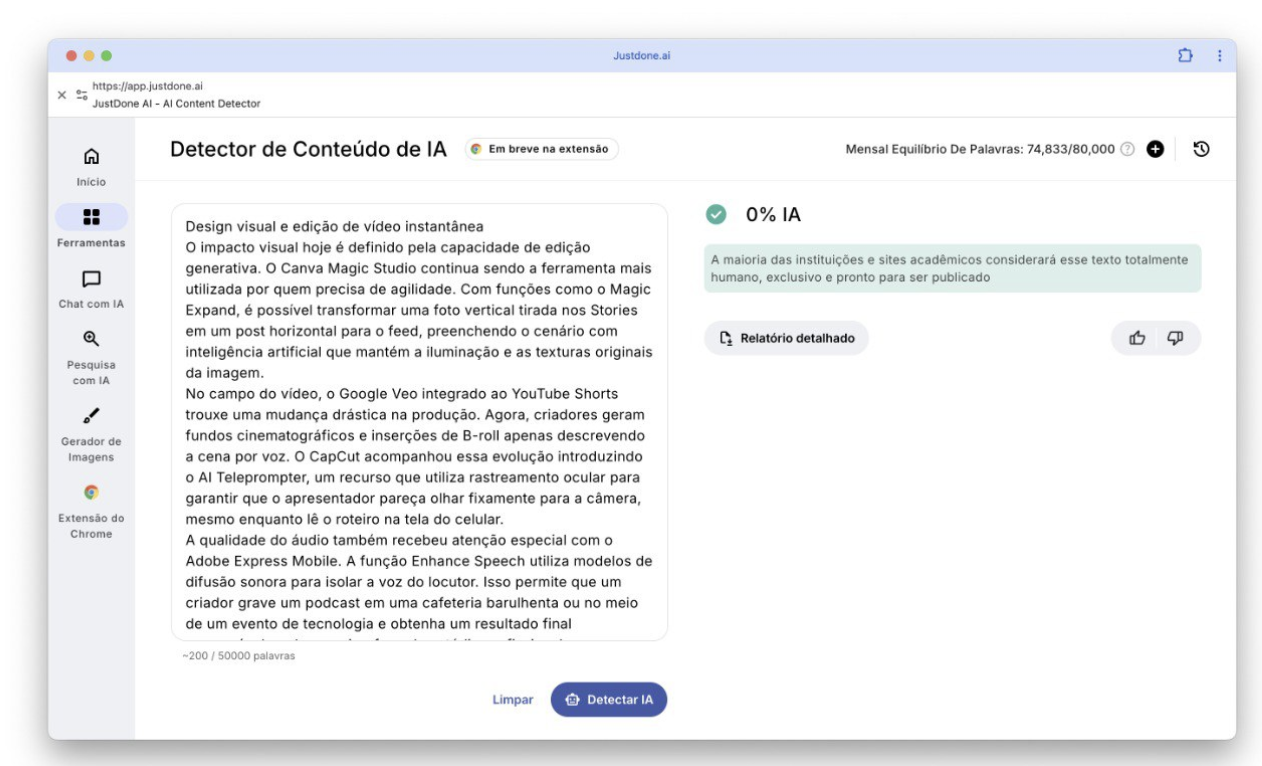Click inside the text input area
1262x766 pixels.
click(x=419, y=420)
